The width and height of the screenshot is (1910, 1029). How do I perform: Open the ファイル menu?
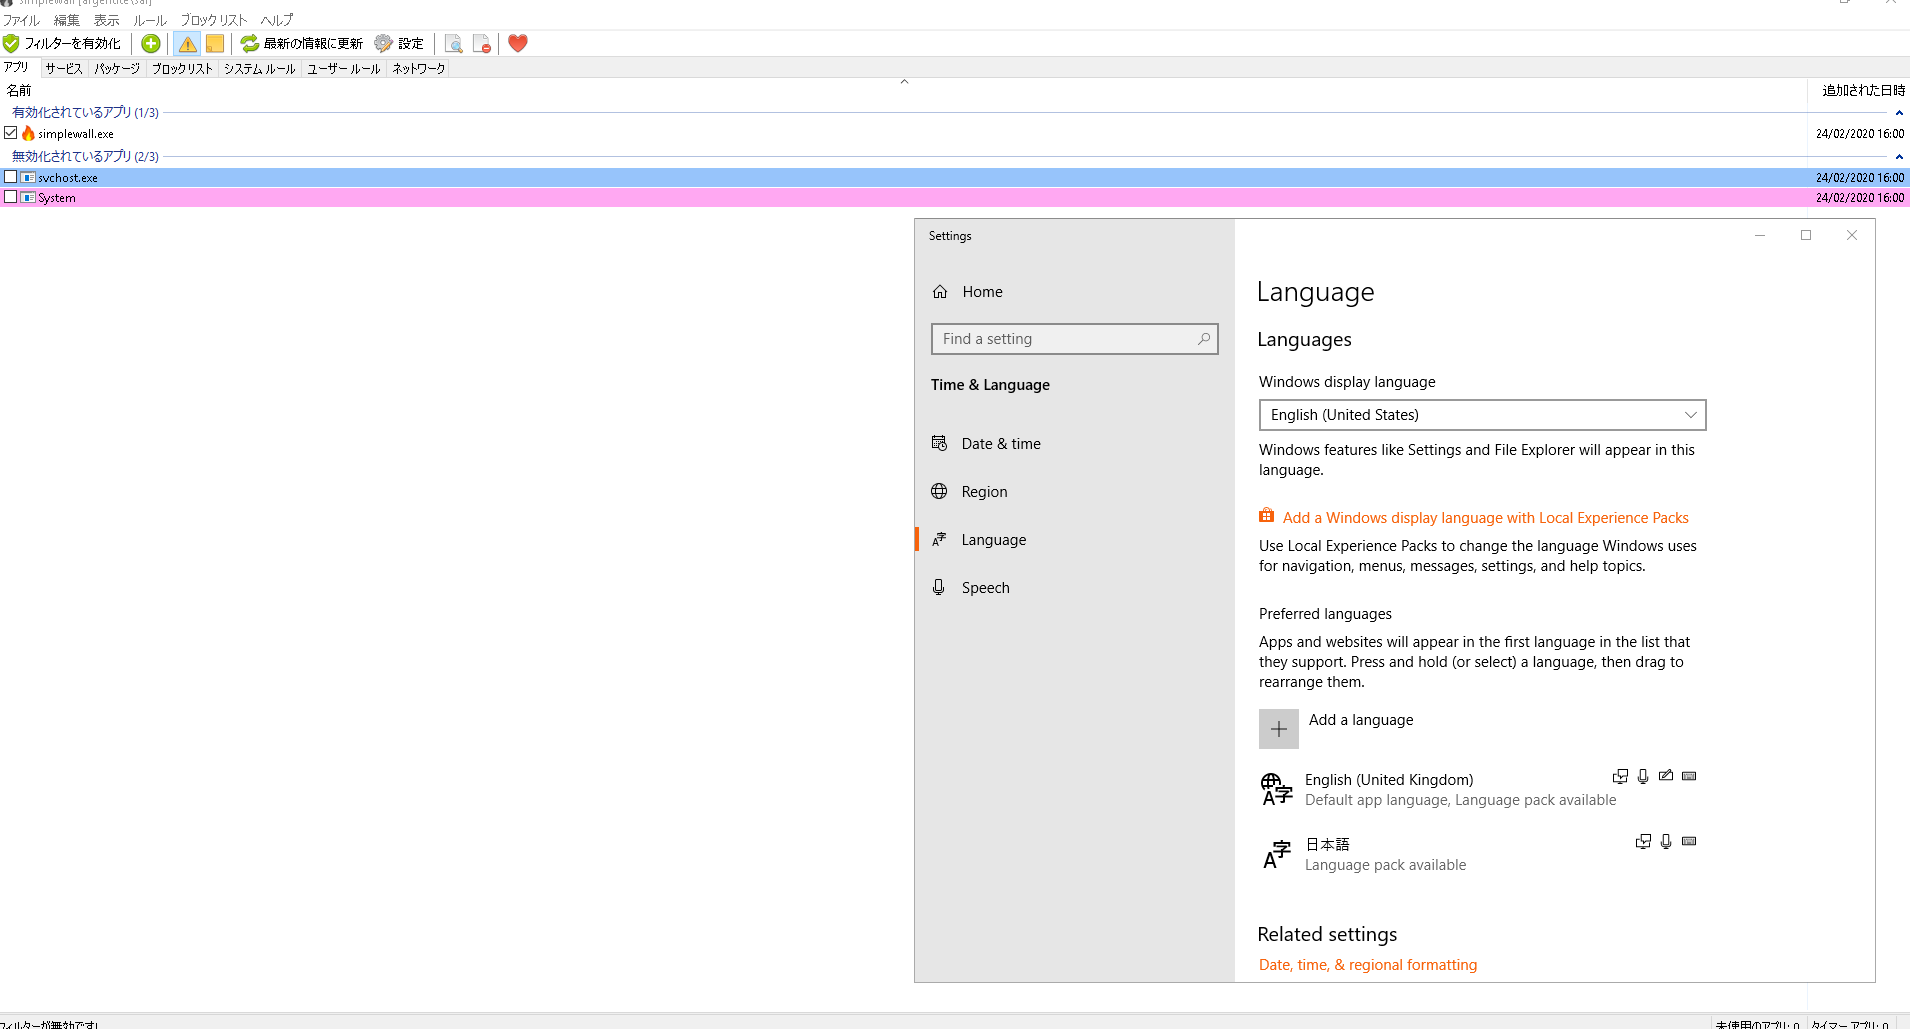(22, 20)
